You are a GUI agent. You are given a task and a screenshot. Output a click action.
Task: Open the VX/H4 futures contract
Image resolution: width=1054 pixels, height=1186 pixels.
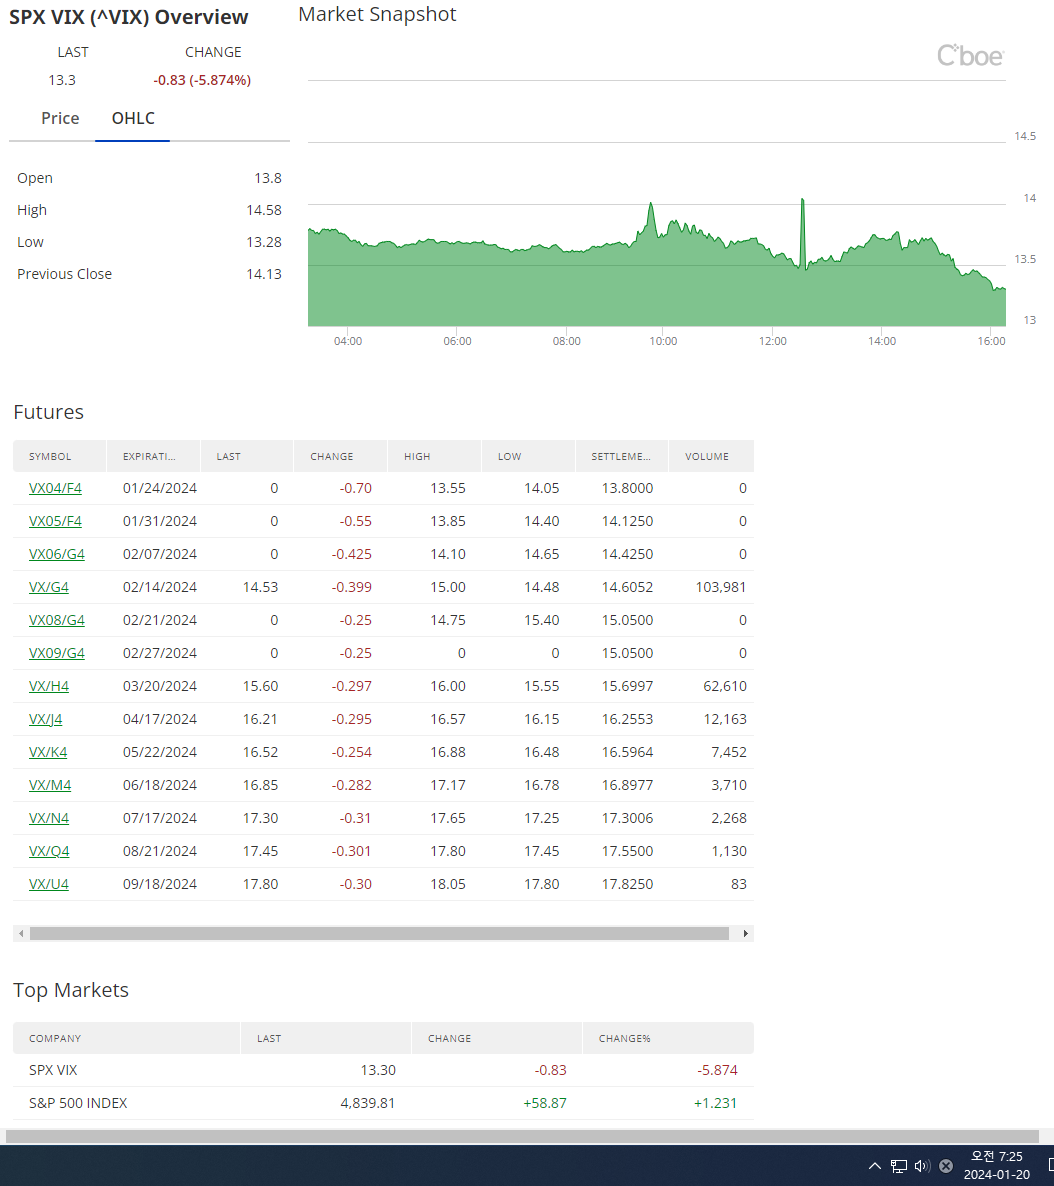[48, 687]
